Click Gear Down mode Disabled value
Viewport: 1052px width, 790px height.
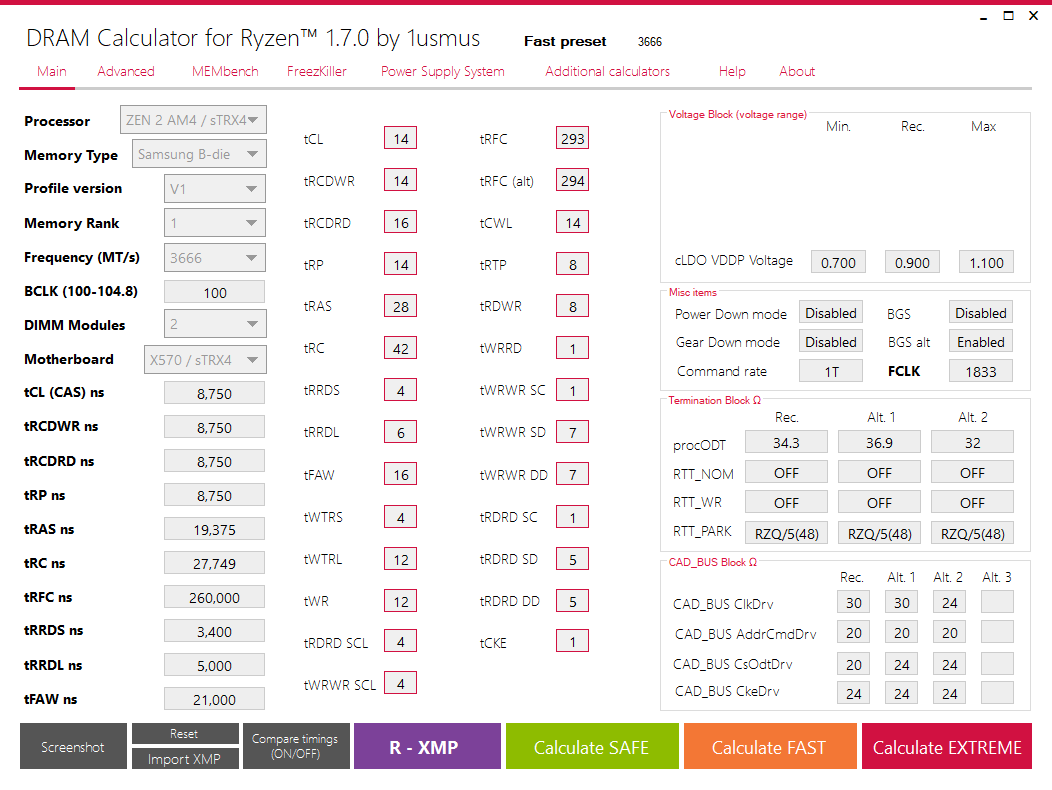[831, 342]
